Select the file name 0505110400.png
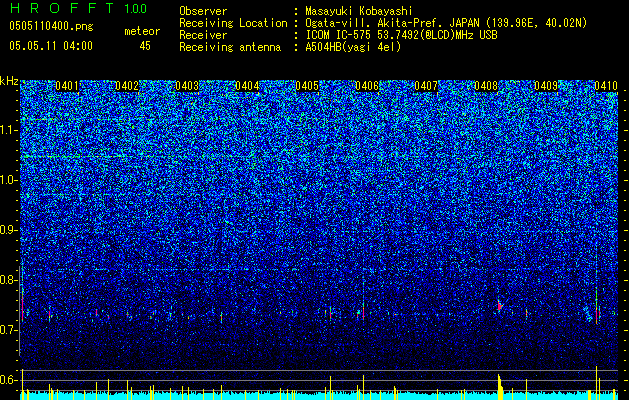The height and width of the screenshot is (400, 629). coord(51,26)
